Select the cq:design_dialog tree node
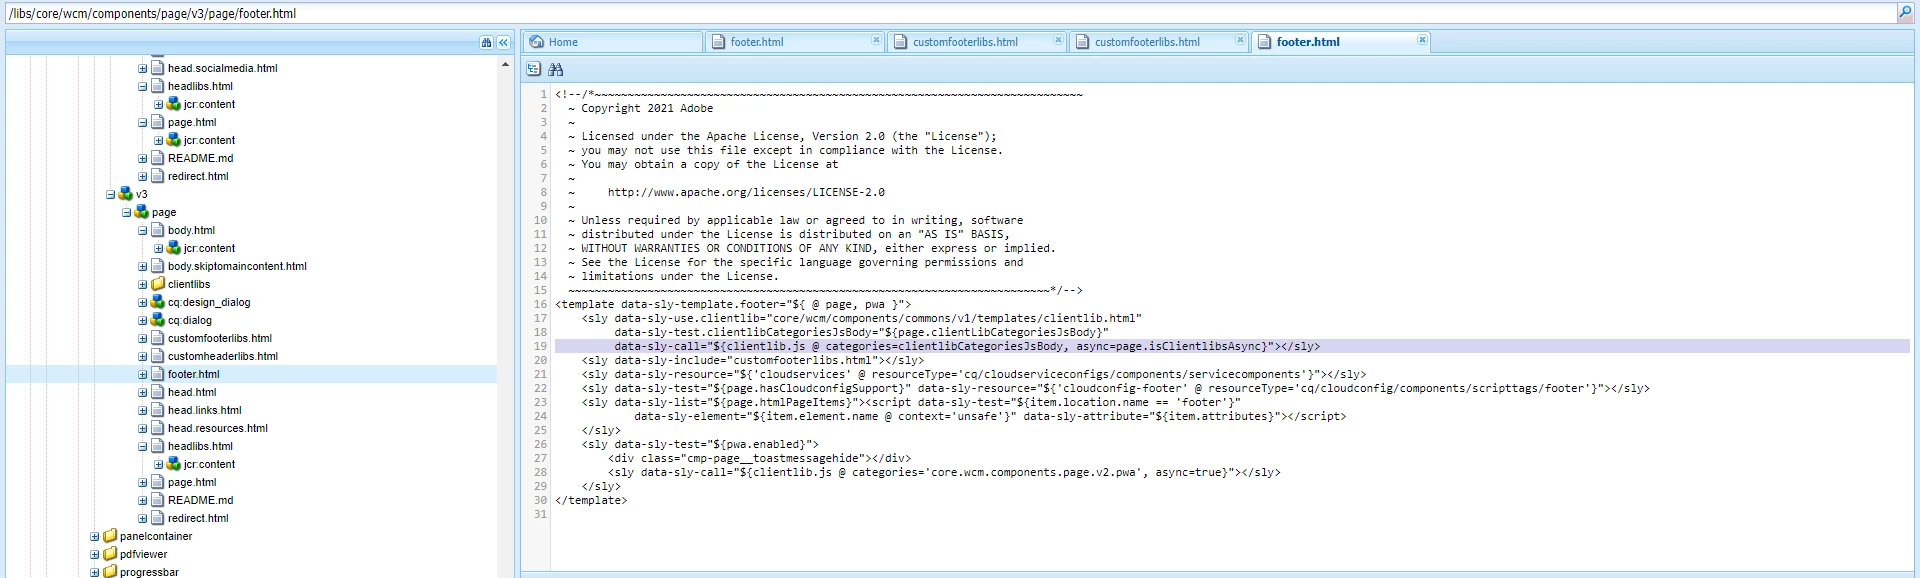 tap(209, 302)
